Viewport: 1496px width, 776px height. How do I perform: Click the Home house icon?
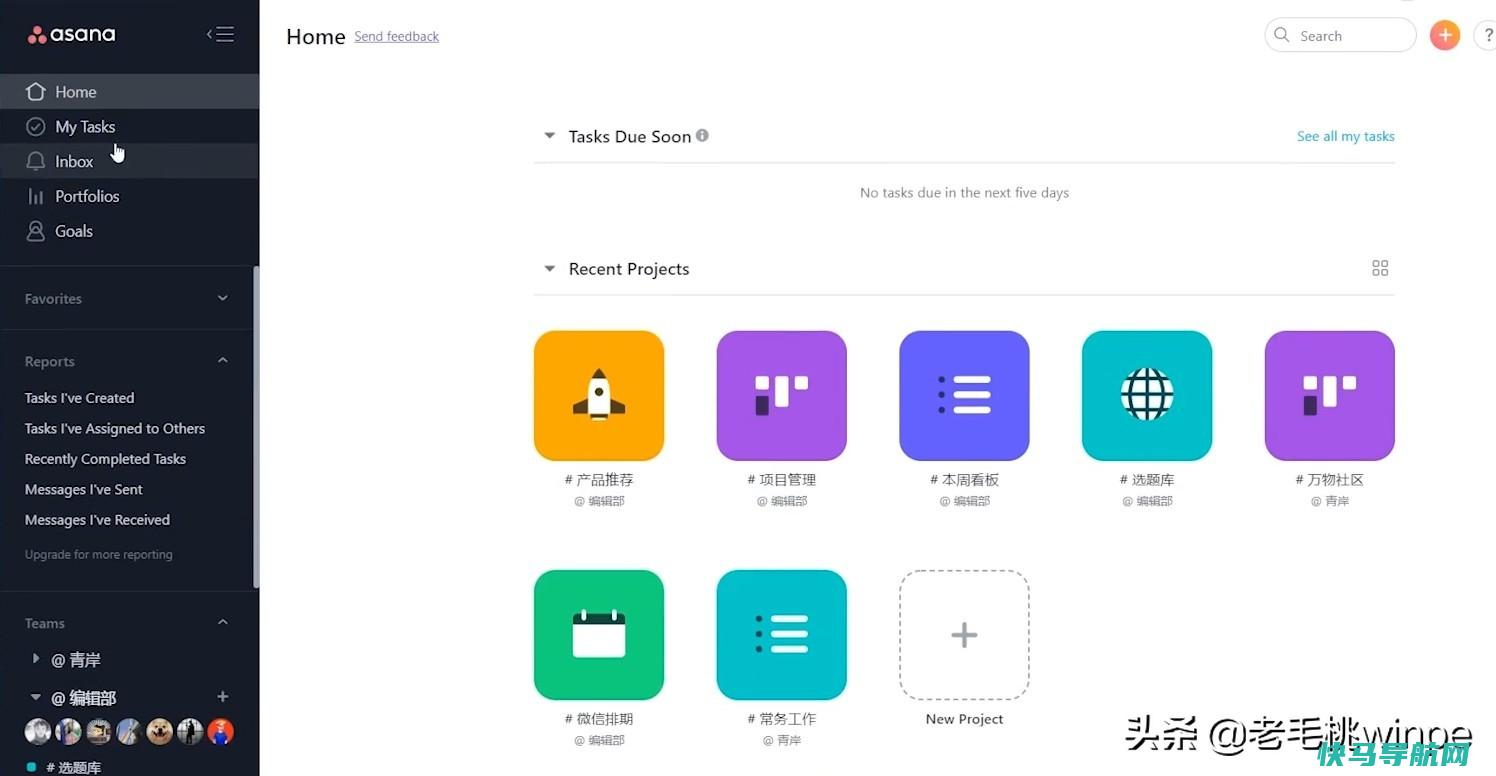point(36,92)
